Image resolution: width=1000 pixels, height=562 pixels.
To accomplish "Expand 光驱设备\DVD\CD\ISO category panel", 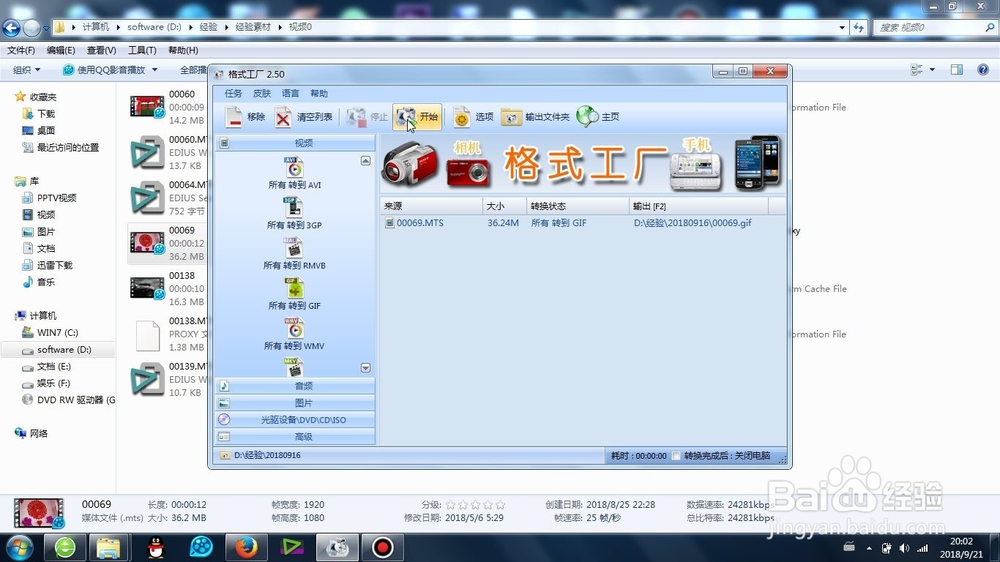I will tap(295, 420).
